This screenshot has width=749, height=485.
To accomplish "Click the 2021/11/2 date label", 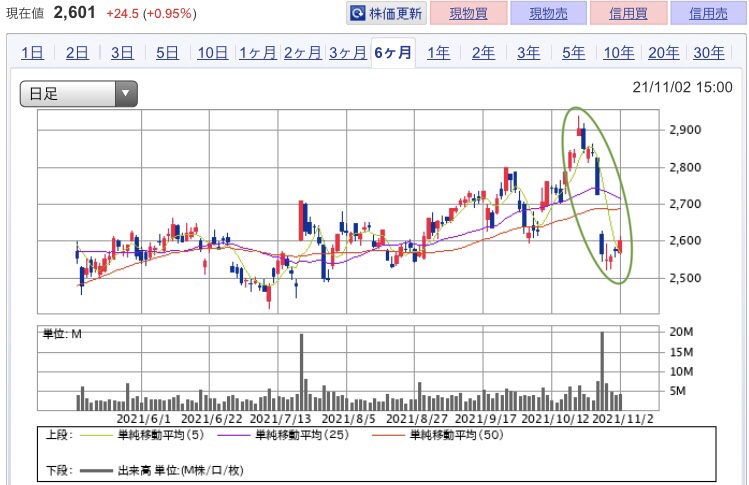I will pos(622,419).
